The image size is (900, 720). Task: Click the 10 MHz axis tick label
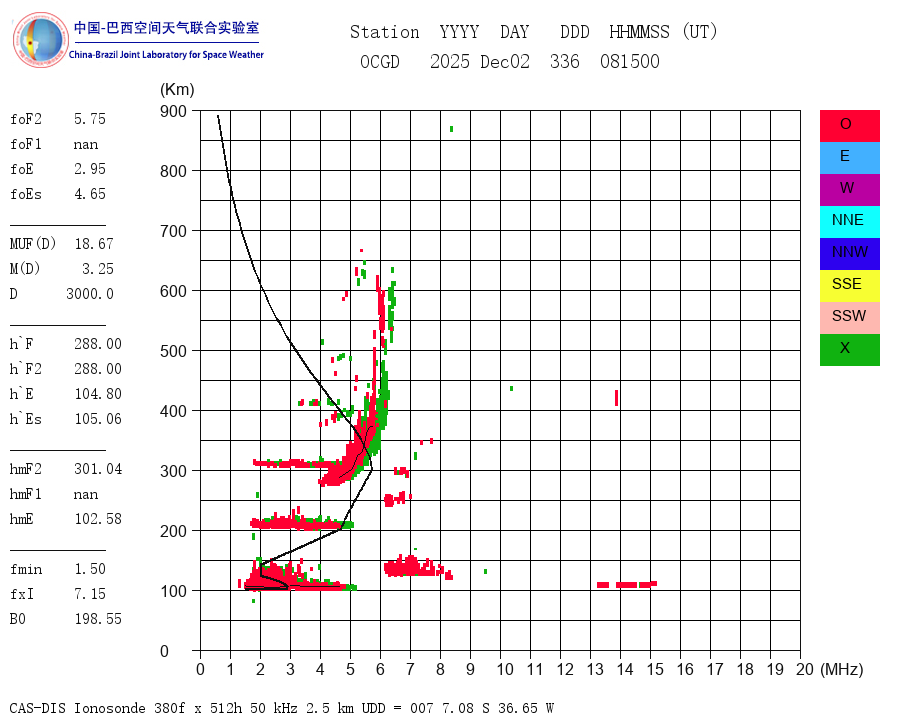coord(505,669)
